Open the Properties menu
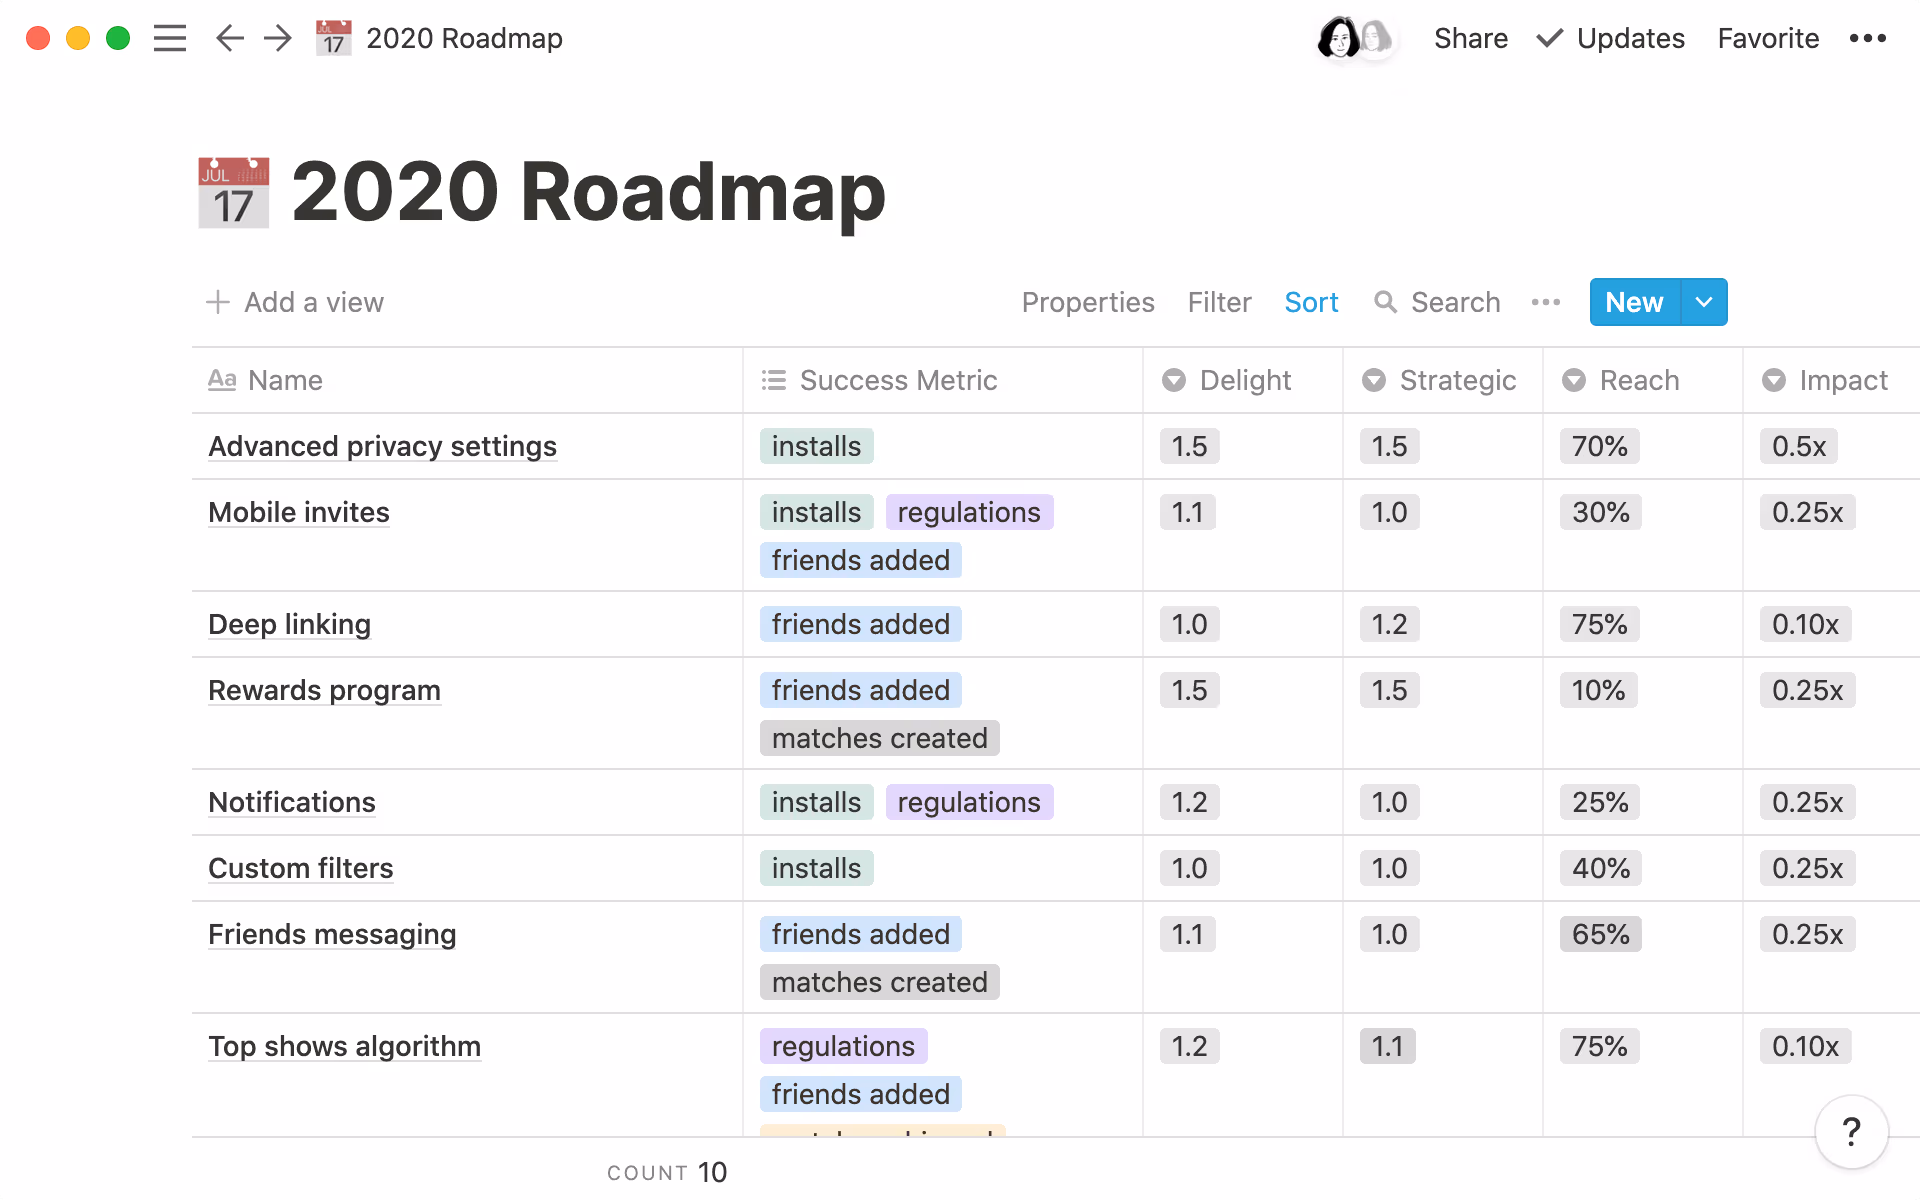Image resolution: width=1920 pixels, height=1200 pixels. tap(1087, 302)
